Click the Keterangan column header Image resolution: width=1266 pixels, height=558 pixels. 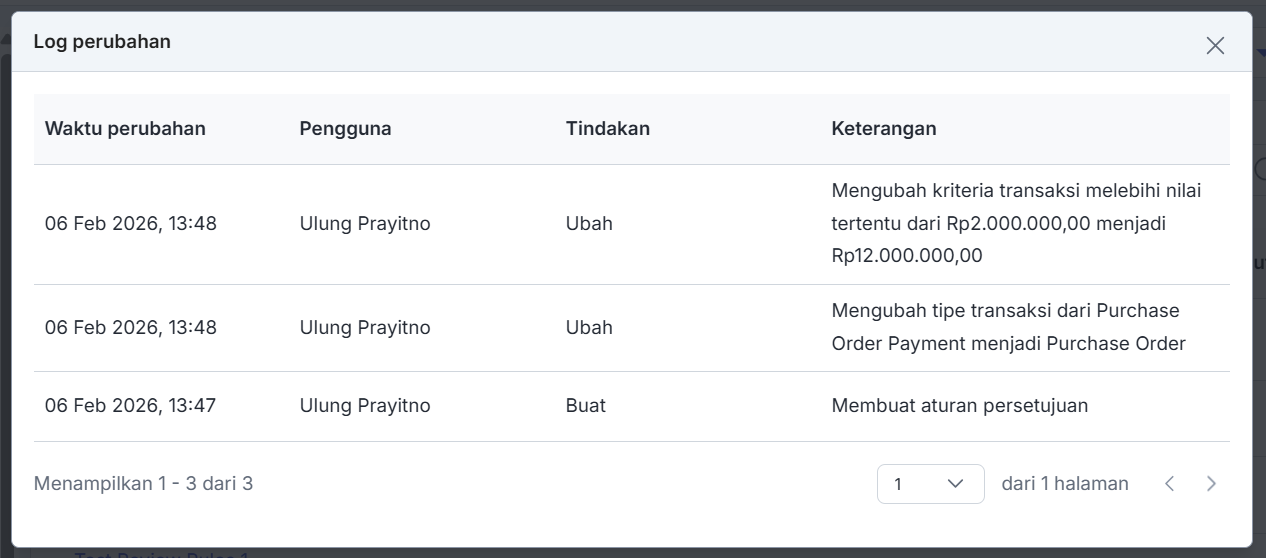click(x=884, y=129)
